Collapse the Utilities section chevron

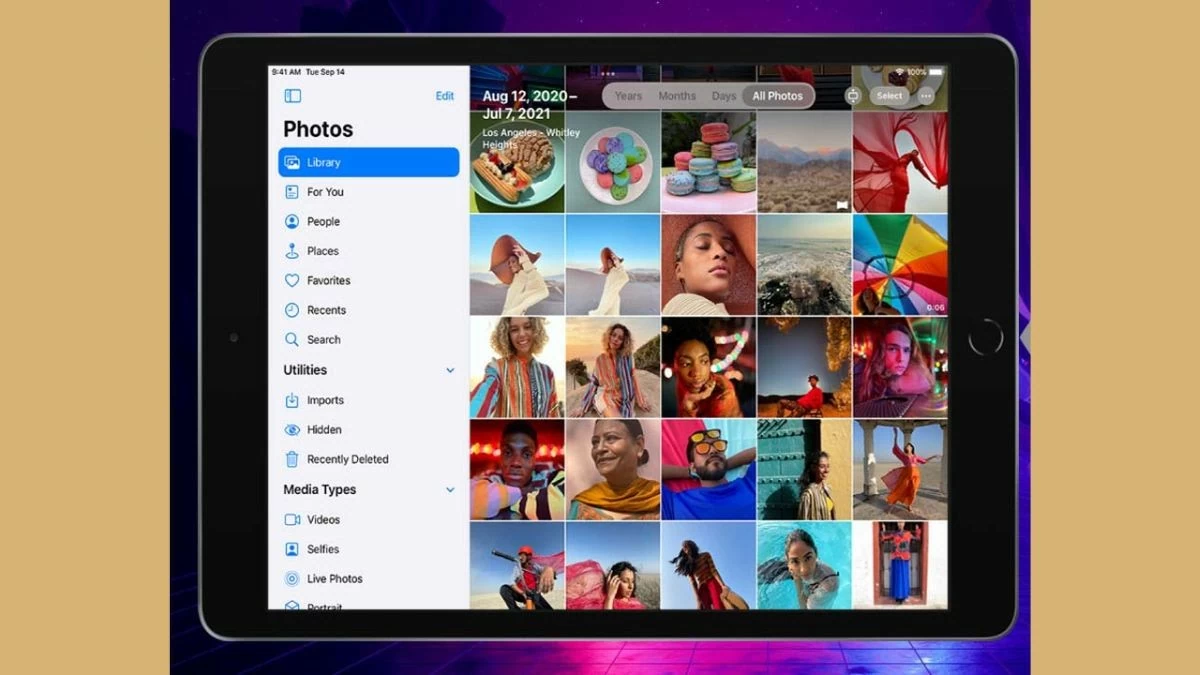450,370
